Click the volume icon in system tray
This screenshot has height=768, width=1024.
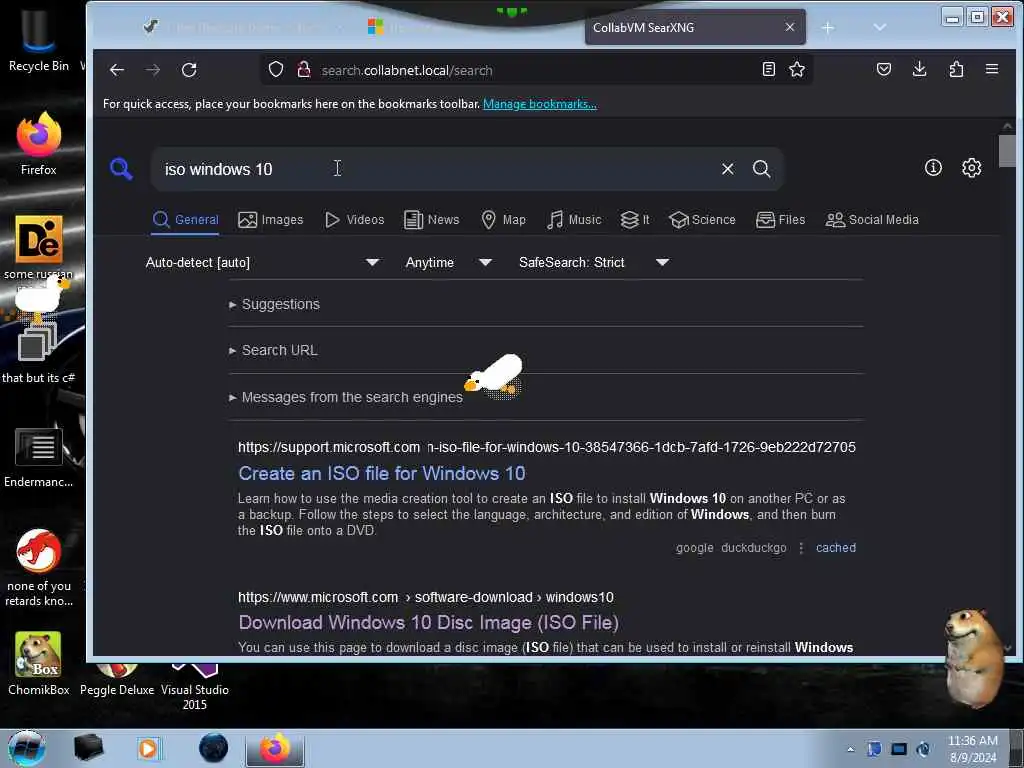923,750
